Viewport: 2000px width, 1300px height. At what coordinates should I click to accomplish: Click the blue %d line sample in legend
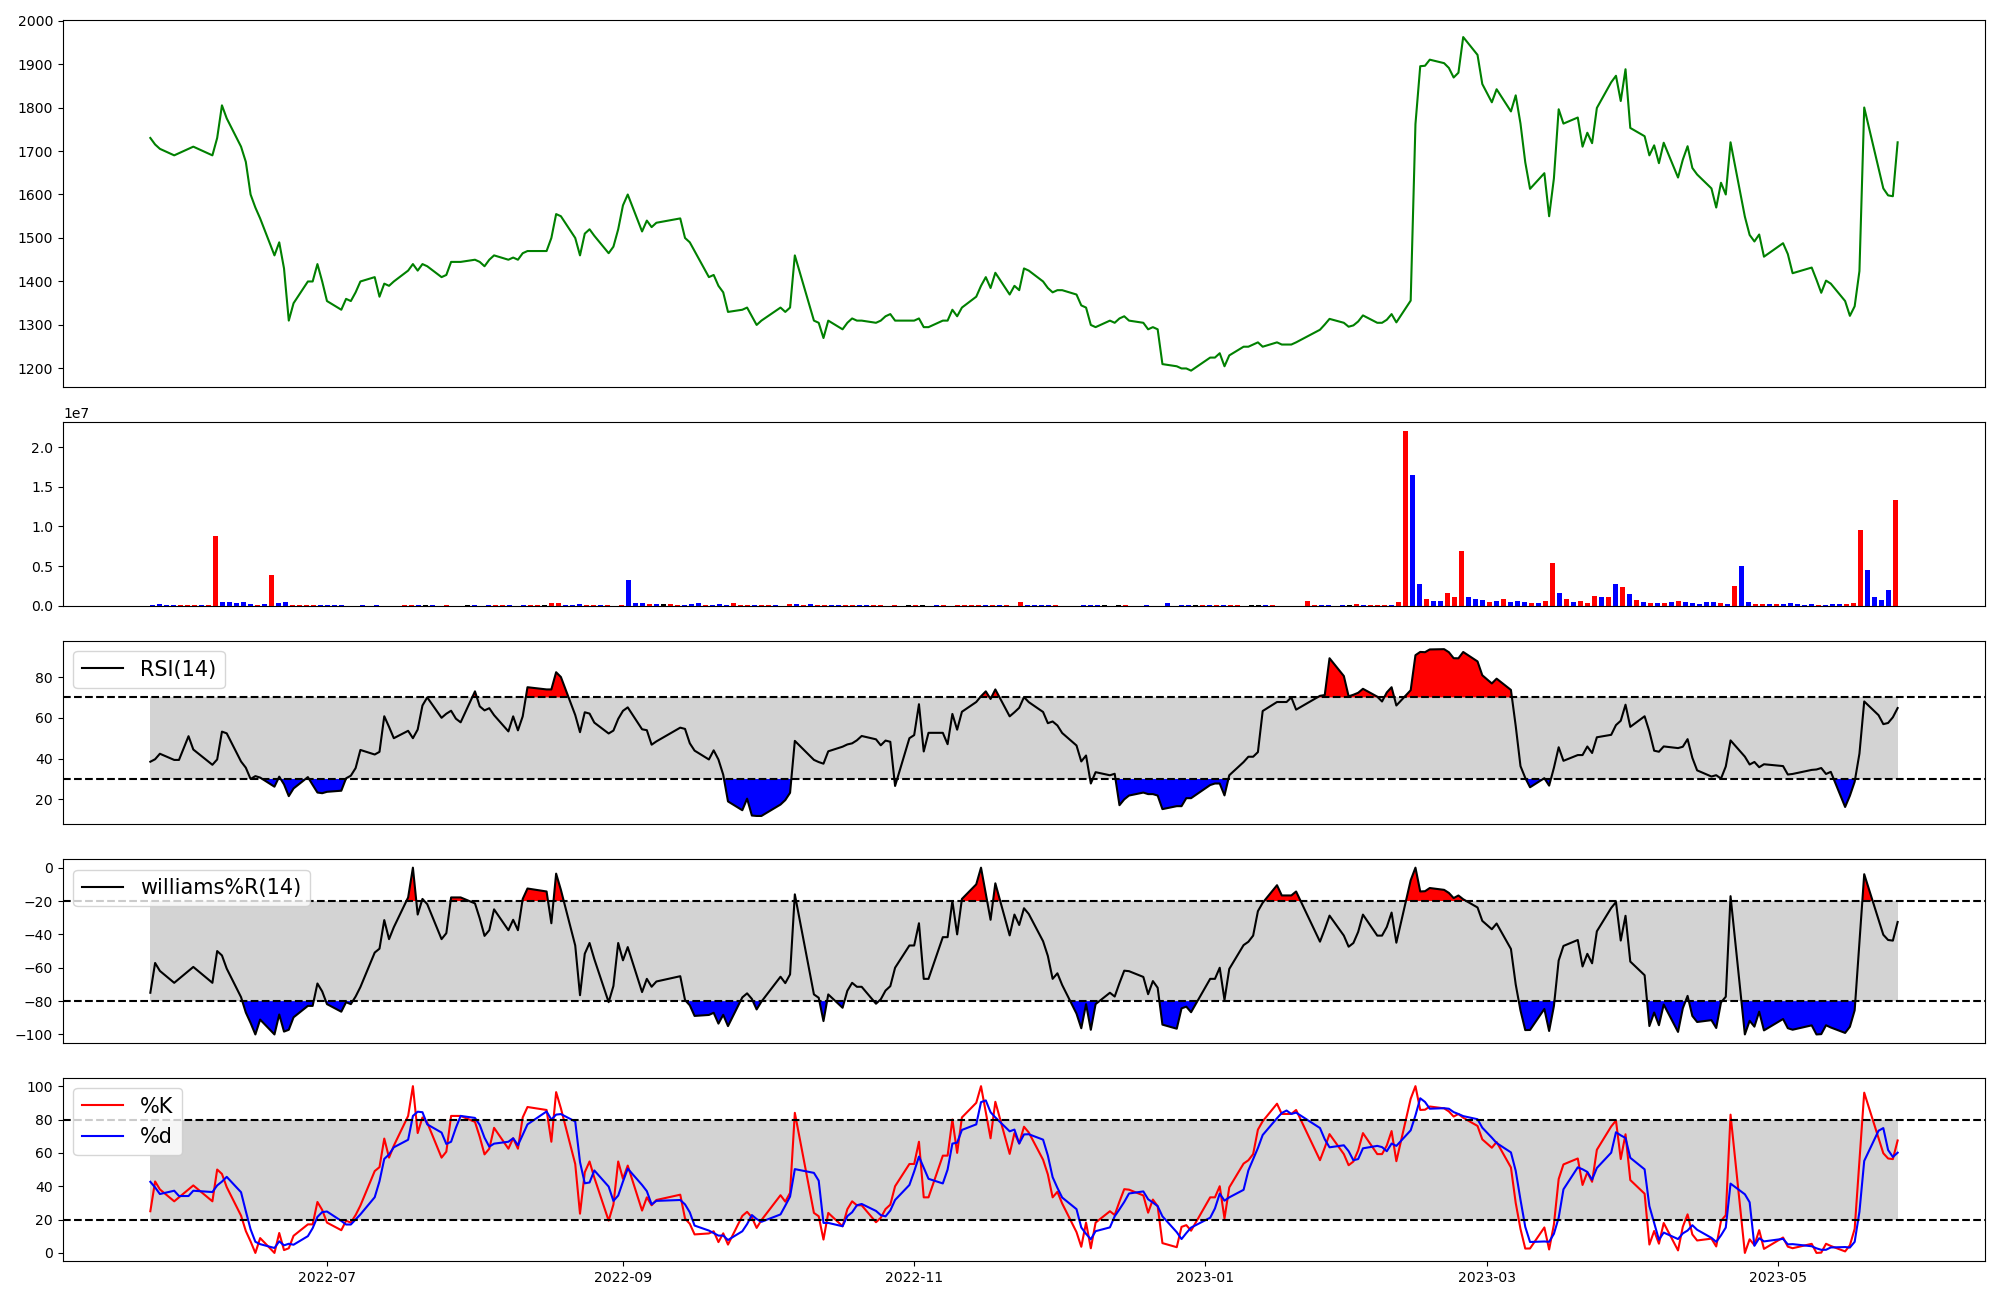pos(103,1136)
